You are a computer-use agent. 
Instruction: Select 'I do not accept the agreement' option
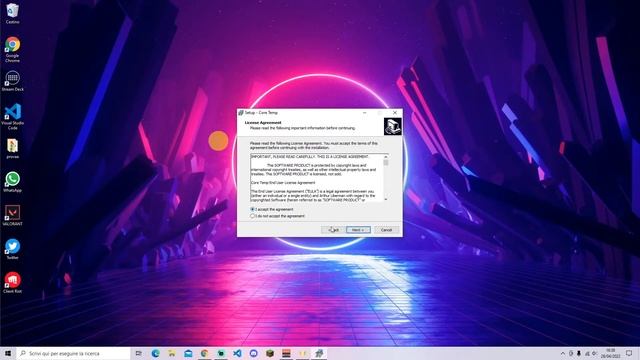[278, 216]
